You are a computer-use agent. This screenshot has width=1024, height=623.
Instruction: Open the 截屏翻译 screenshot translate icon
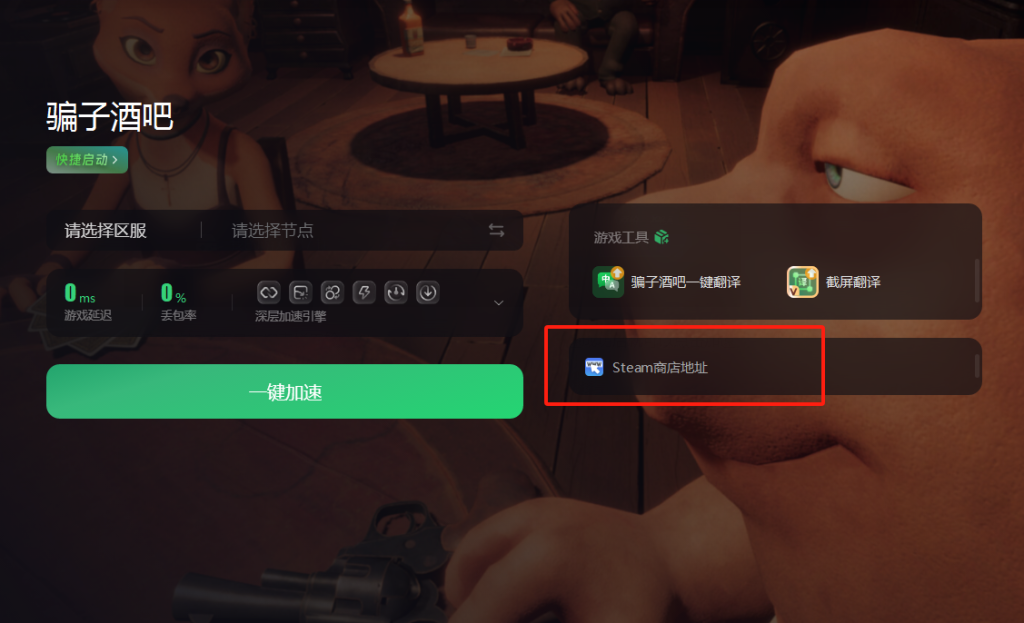(803, 282)
